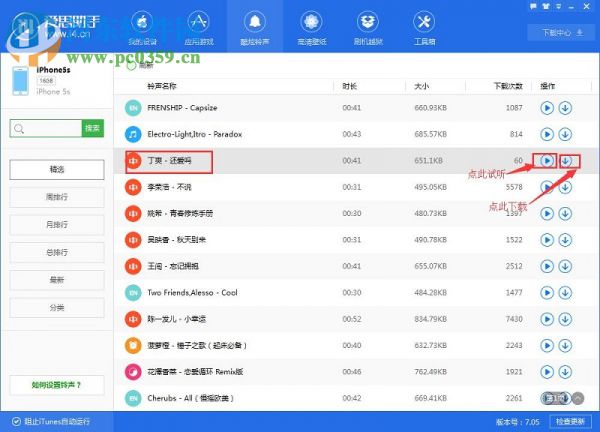Open the 高清壁纸 section
This screenshot has width=600, height=432.
point(311,28)
